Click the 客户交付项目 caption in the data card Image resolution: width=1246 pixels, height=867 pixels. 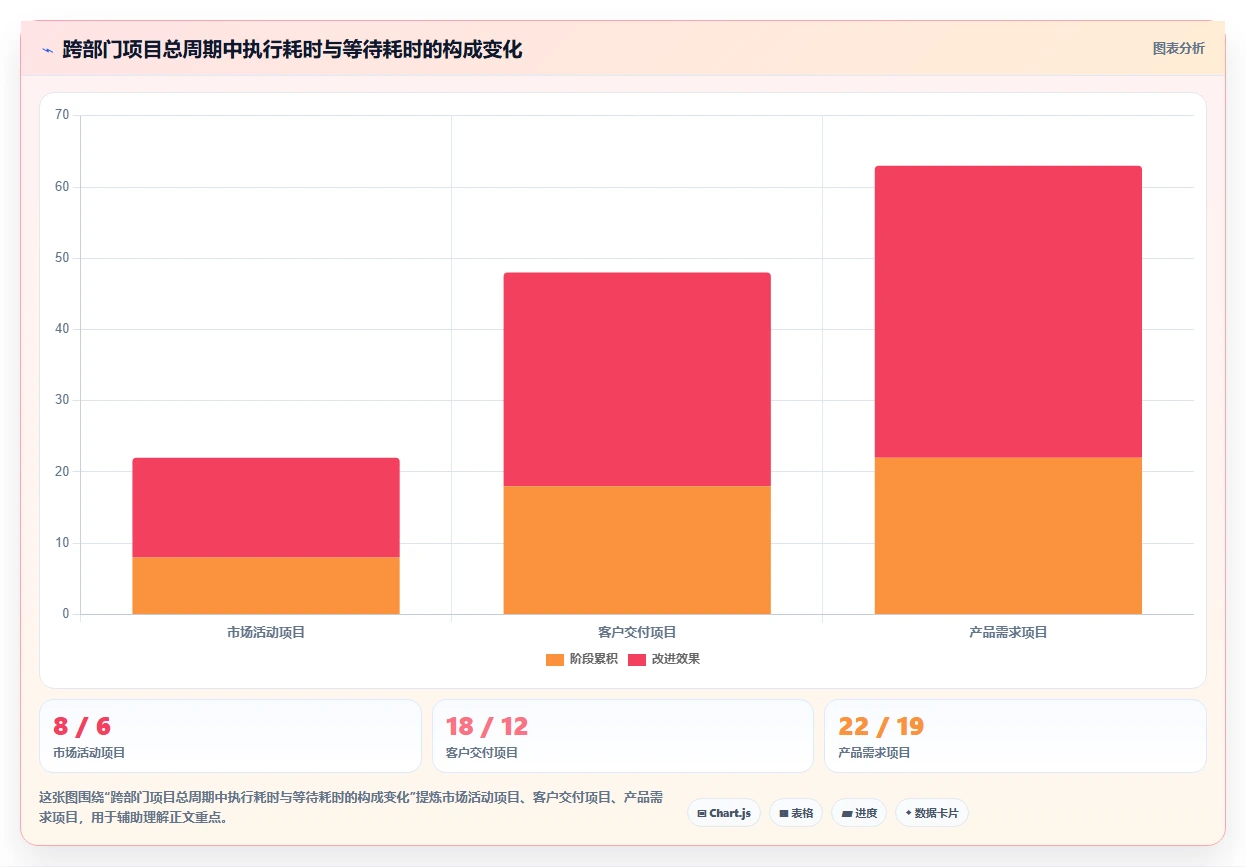[482, 753]
